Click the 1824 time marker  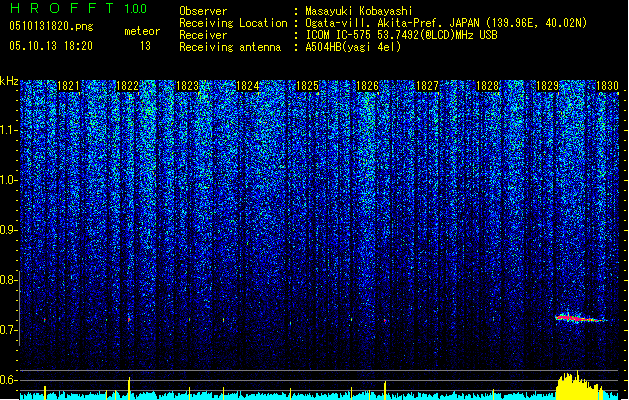click(x=248, y=86)
